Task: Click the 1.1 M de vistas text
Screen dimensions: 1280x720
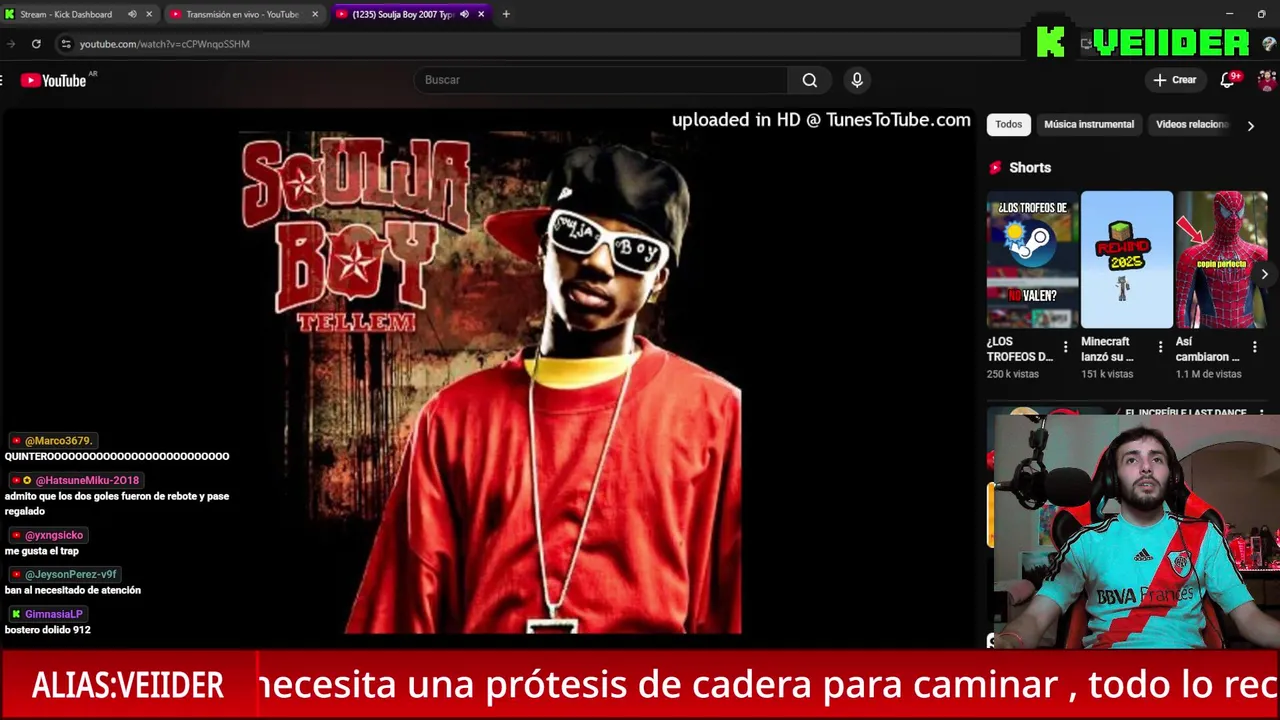Action: pos(1209,374)
